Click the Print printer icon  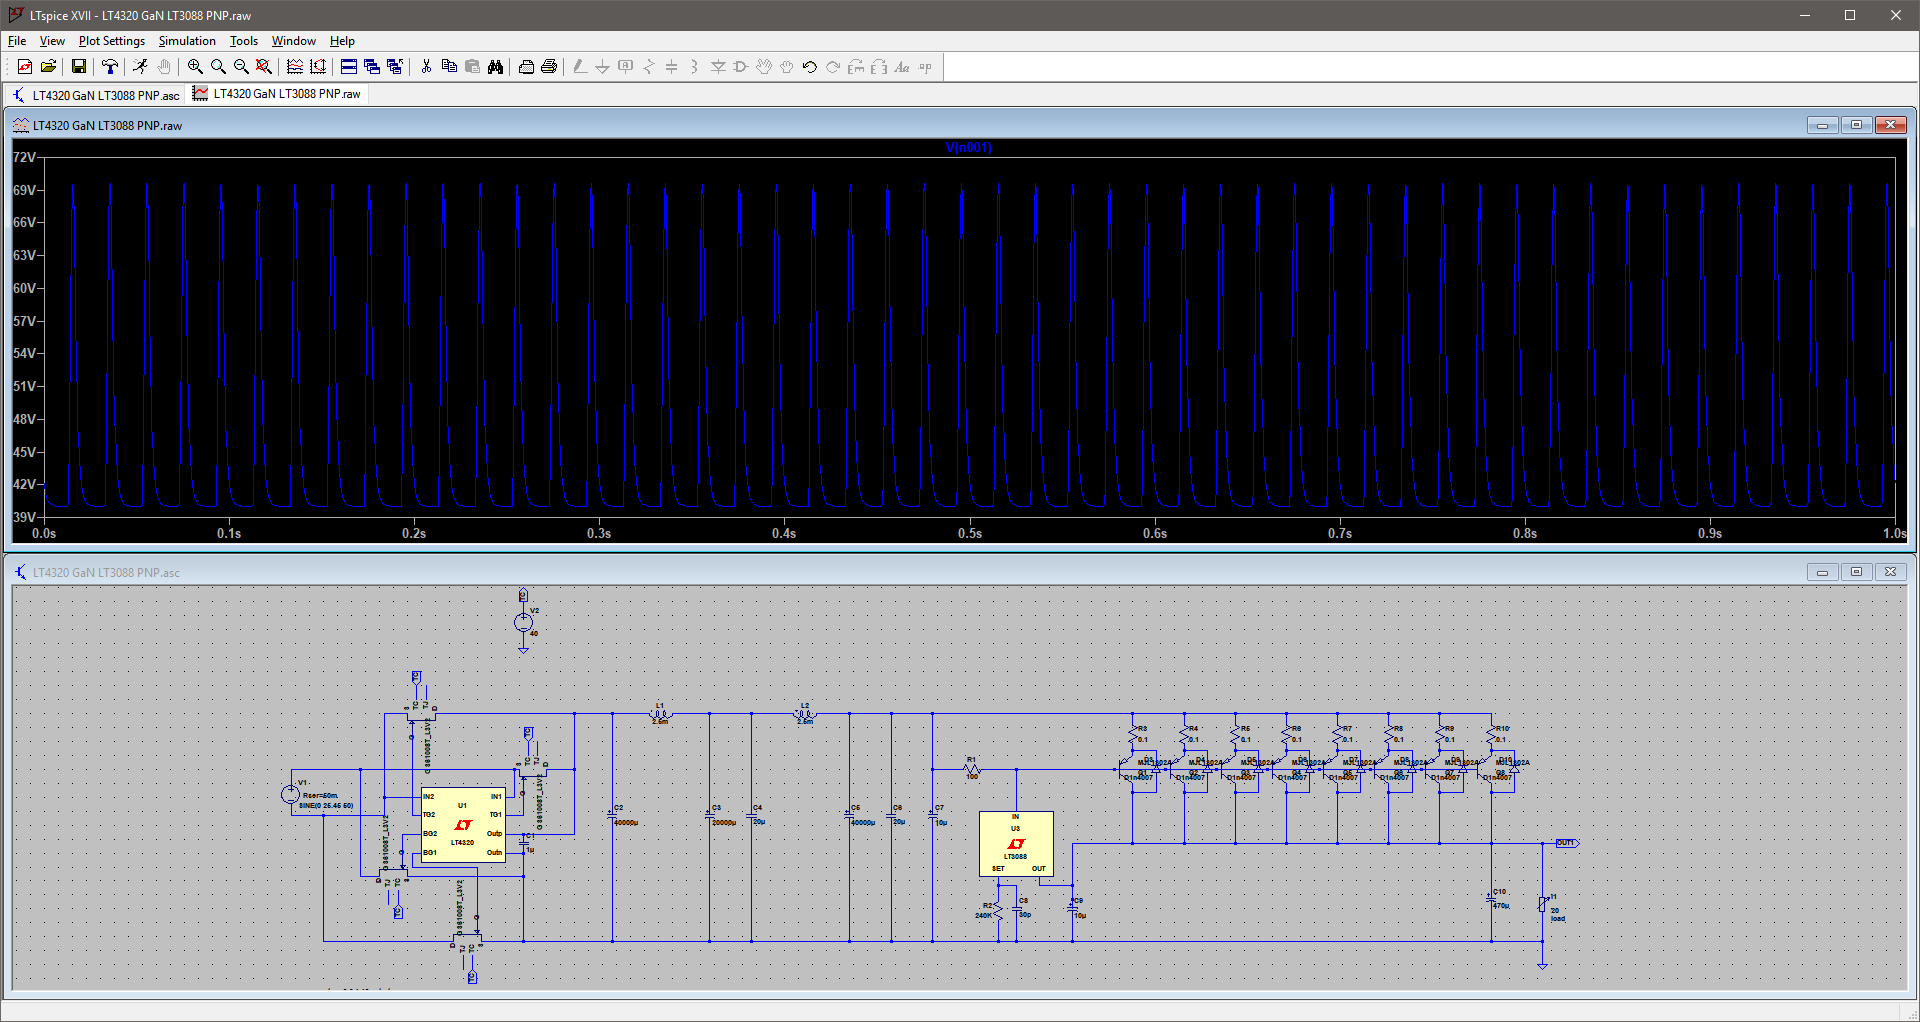(x=549, y=67)
